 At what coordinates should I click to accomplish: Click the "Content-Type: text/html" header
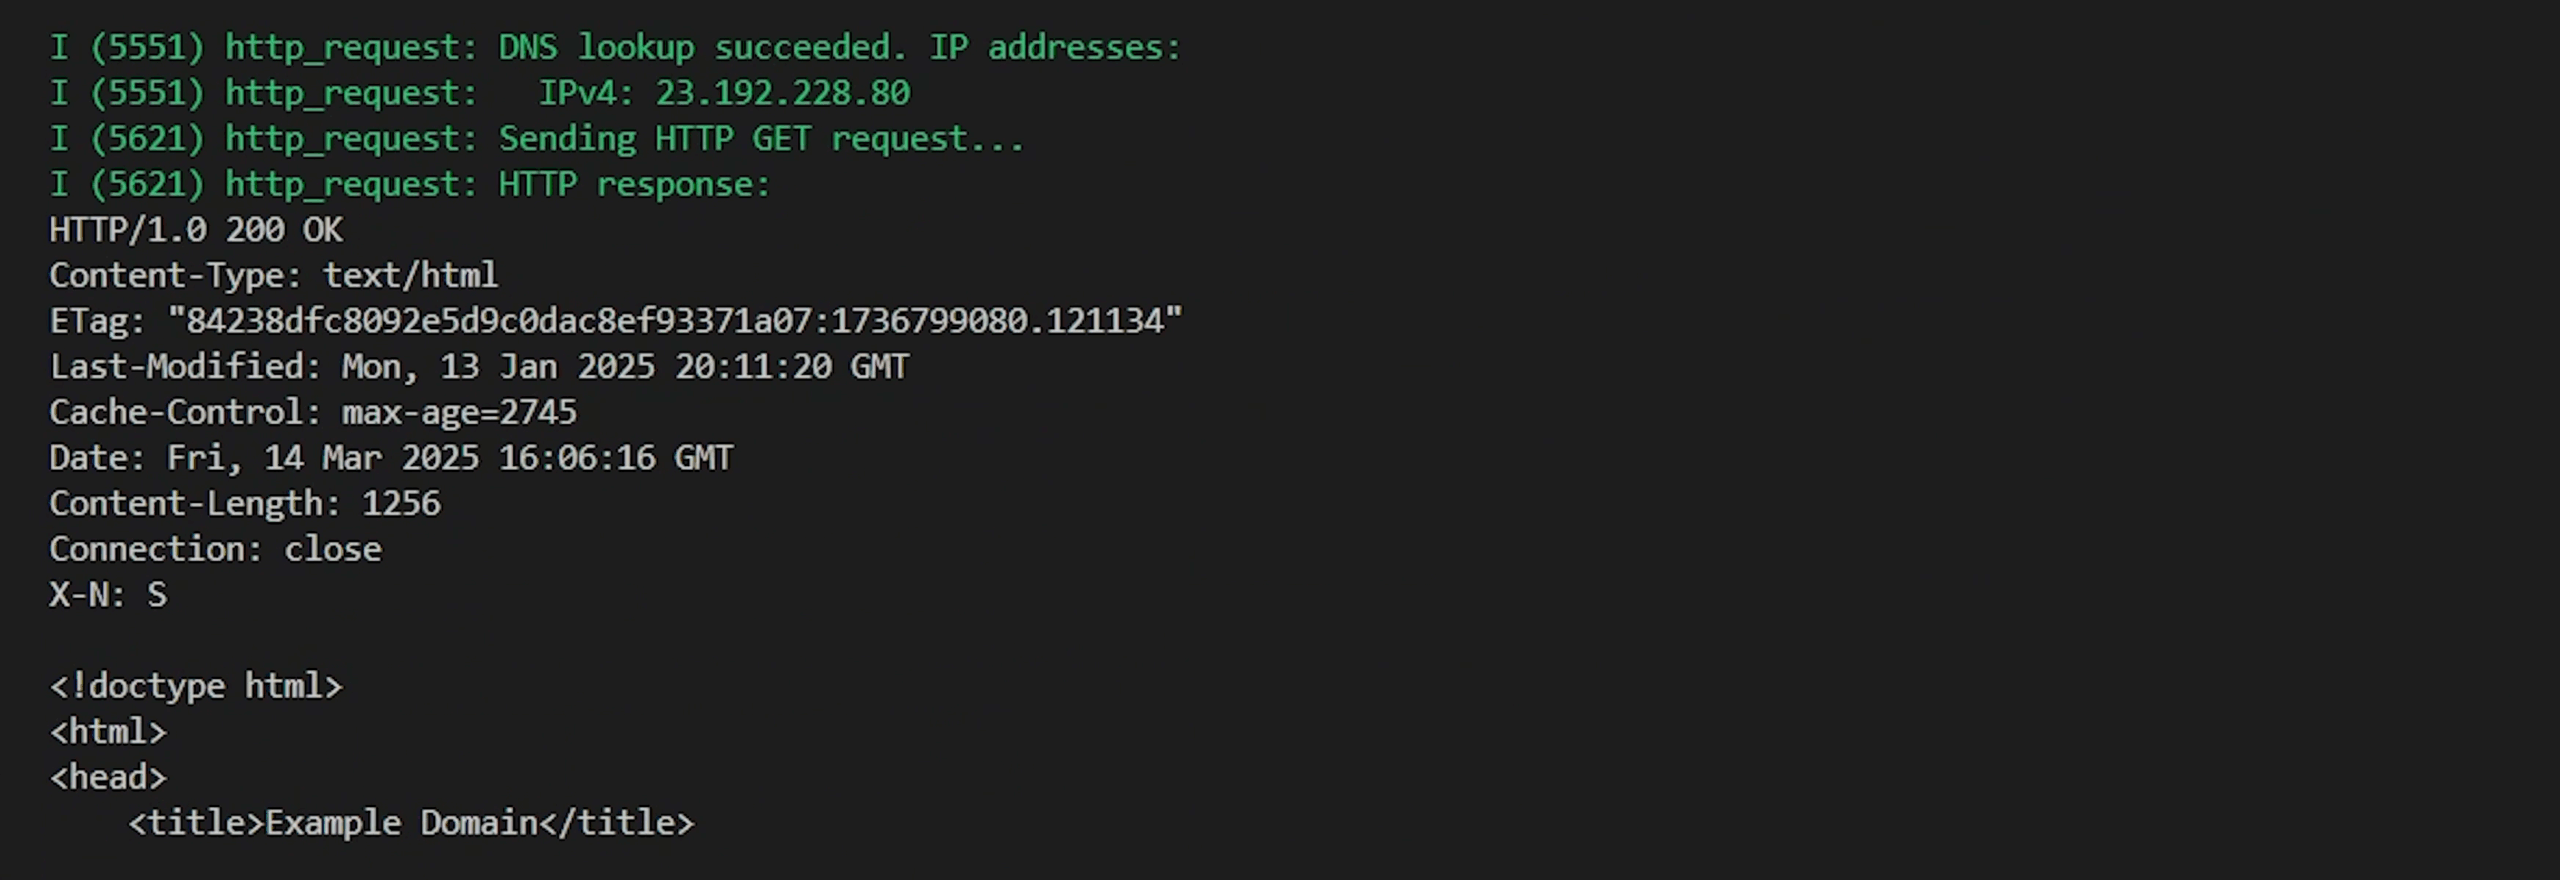point(273,276)
